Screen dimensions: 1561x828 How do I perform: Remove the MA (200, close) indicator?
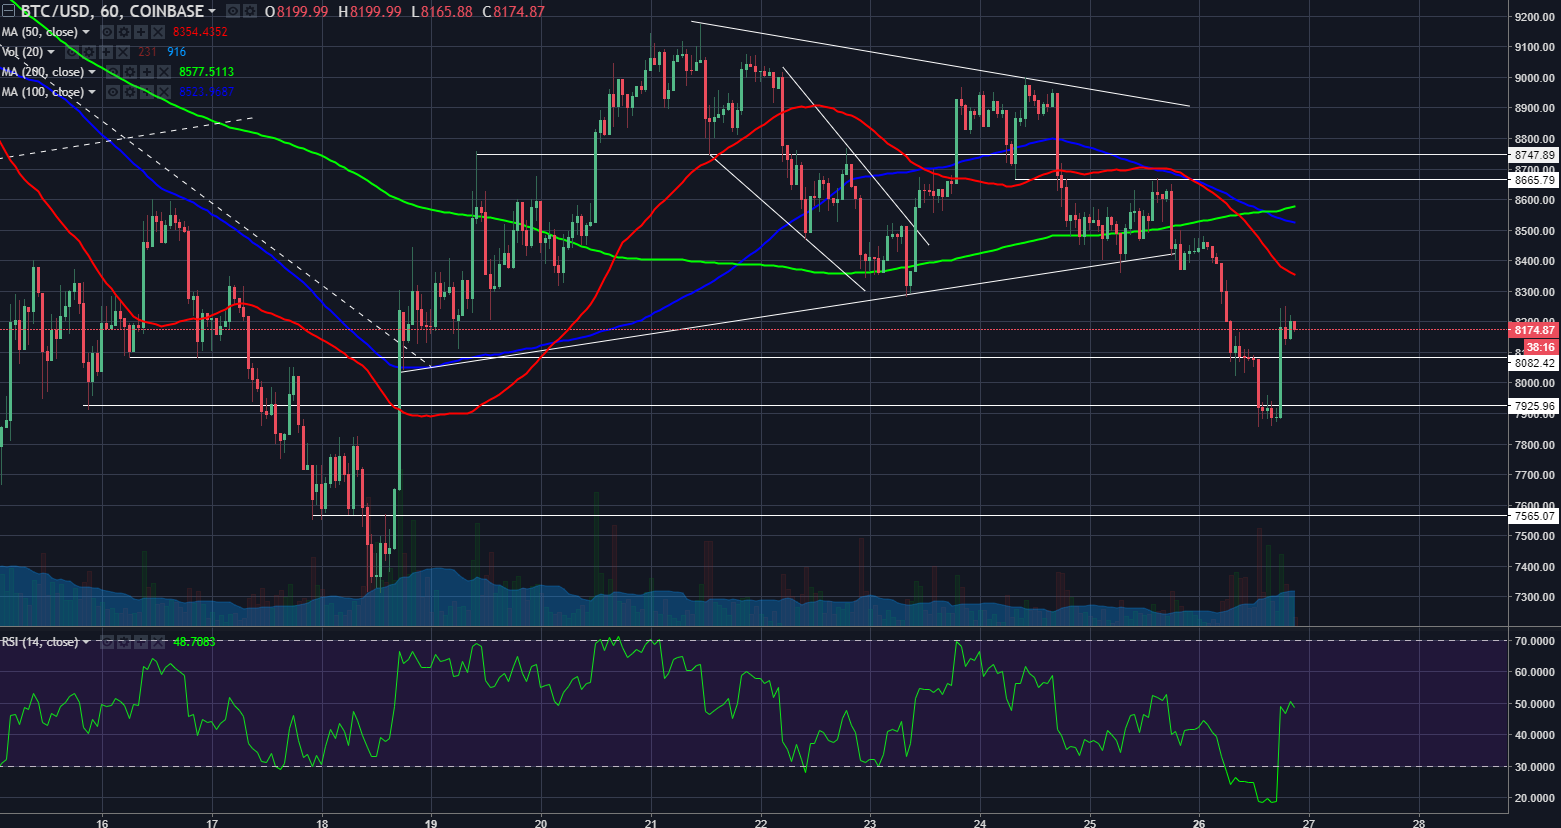click(x=164, y=72)
